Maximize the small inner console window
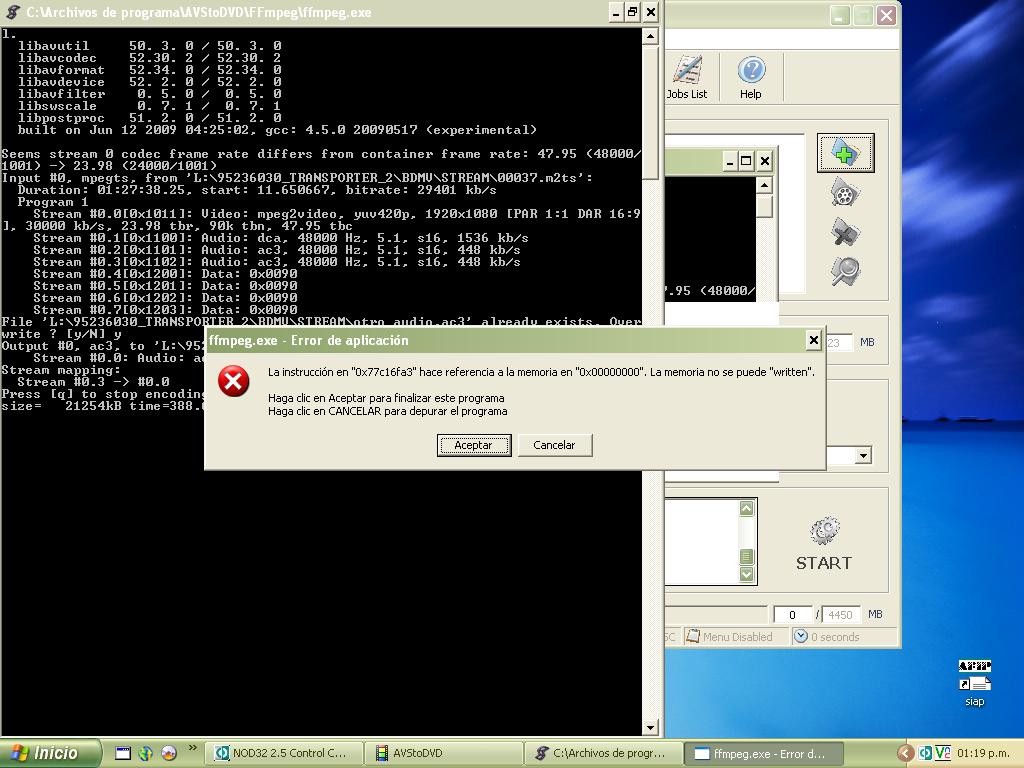Image resolution: width=1024 pixels, height=768 pixels. tap(746, 161)
